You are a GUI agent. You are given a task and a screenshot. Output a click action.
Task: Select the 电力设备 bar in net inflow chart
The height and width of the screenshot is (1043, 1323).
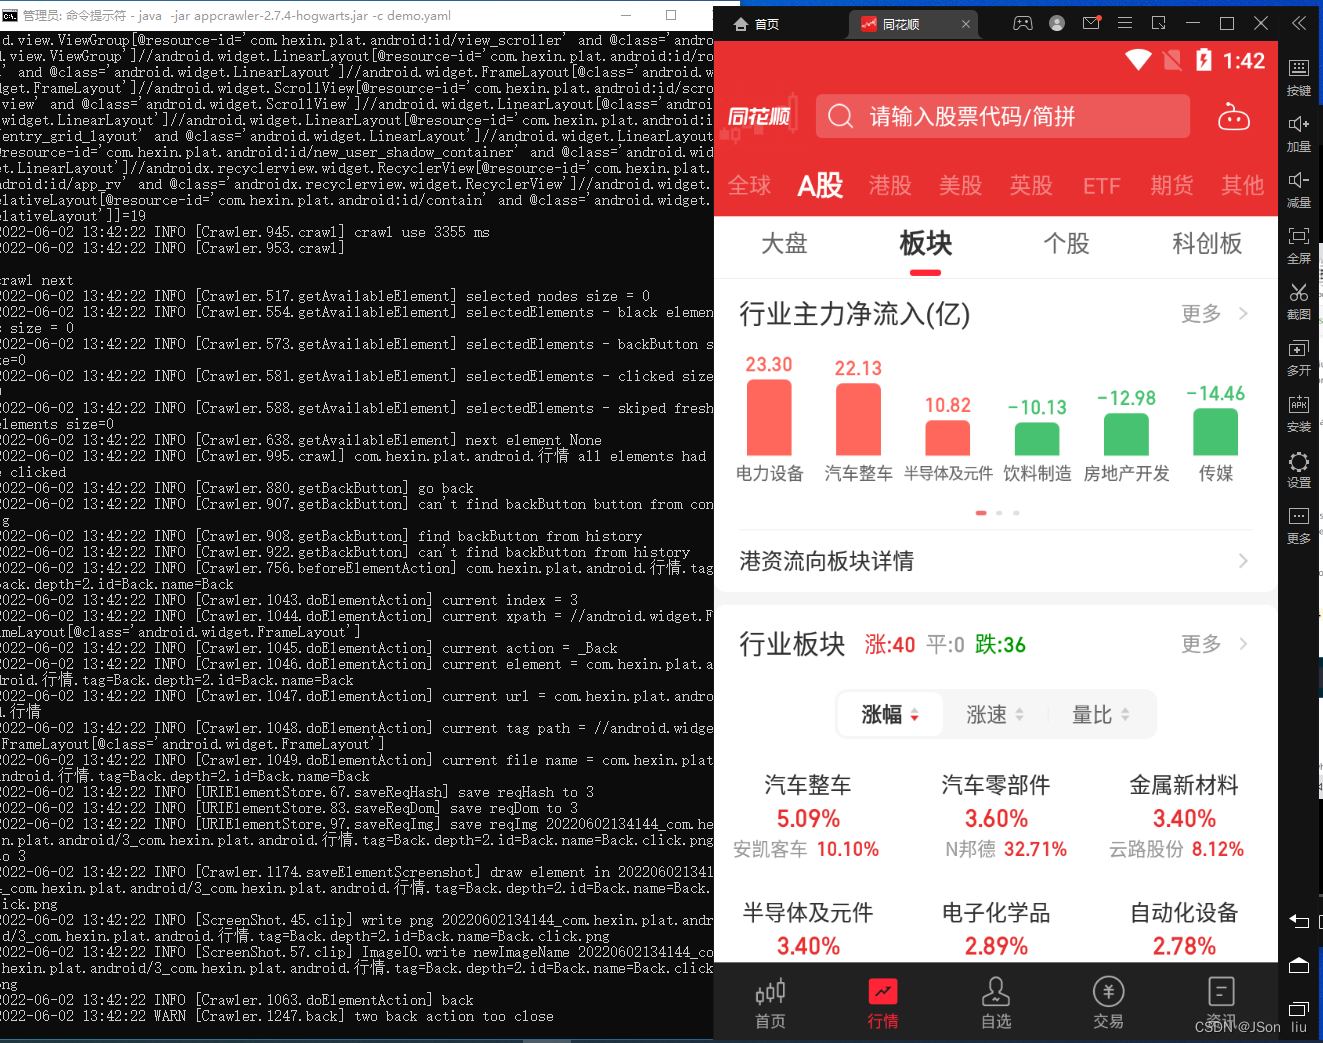tap(769, 419)
